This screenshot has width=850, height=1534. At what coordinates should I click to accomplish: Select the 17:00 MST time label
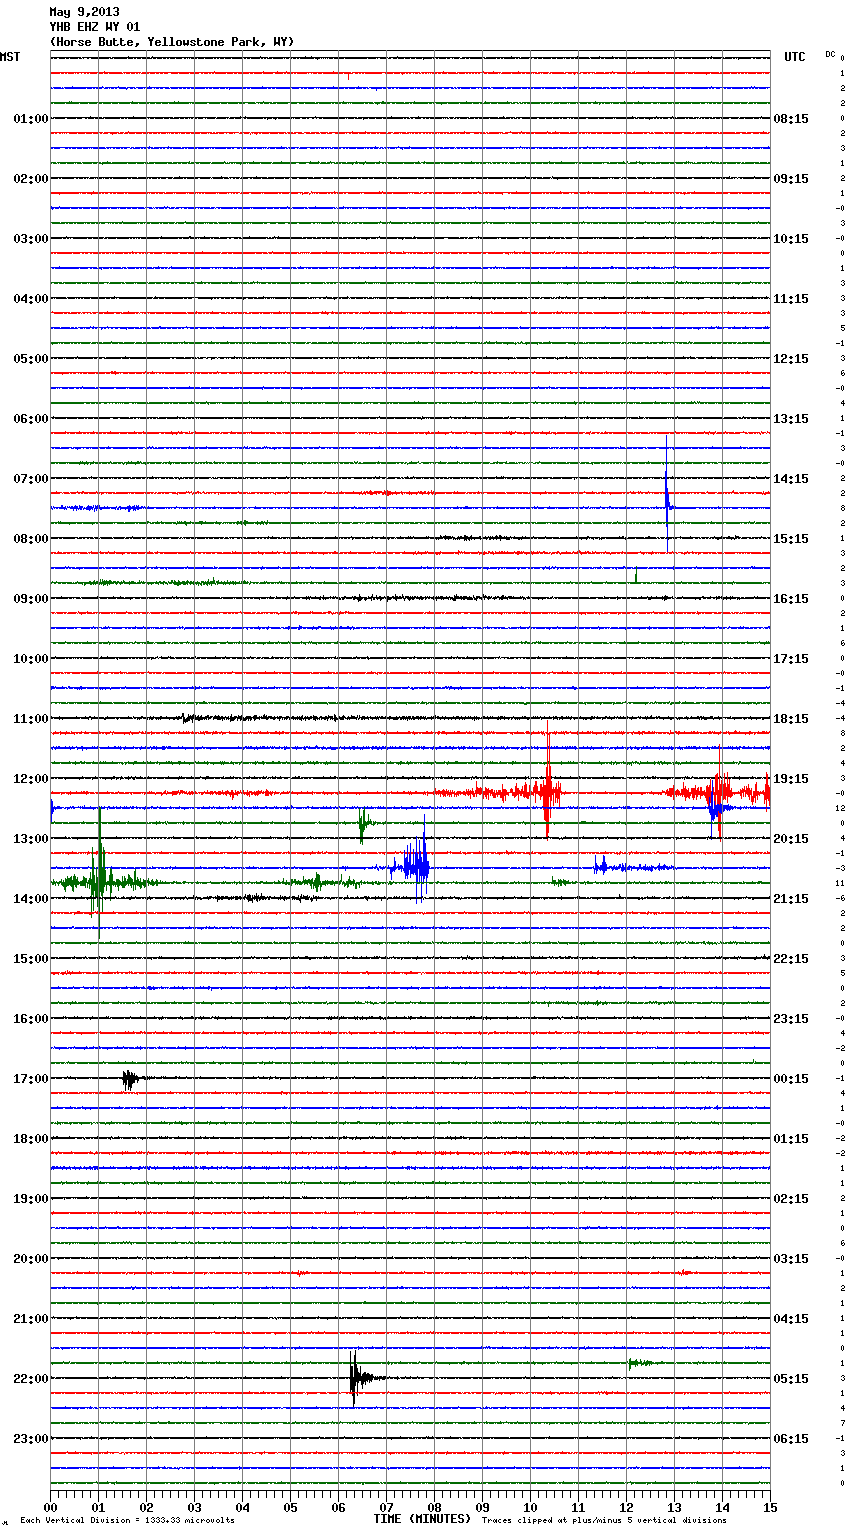31,1079
